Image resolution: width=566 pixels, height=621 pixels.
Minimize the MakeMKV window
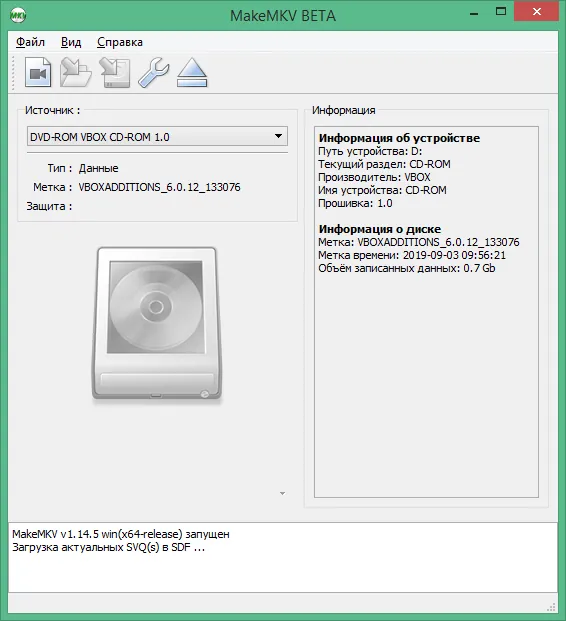474,13
